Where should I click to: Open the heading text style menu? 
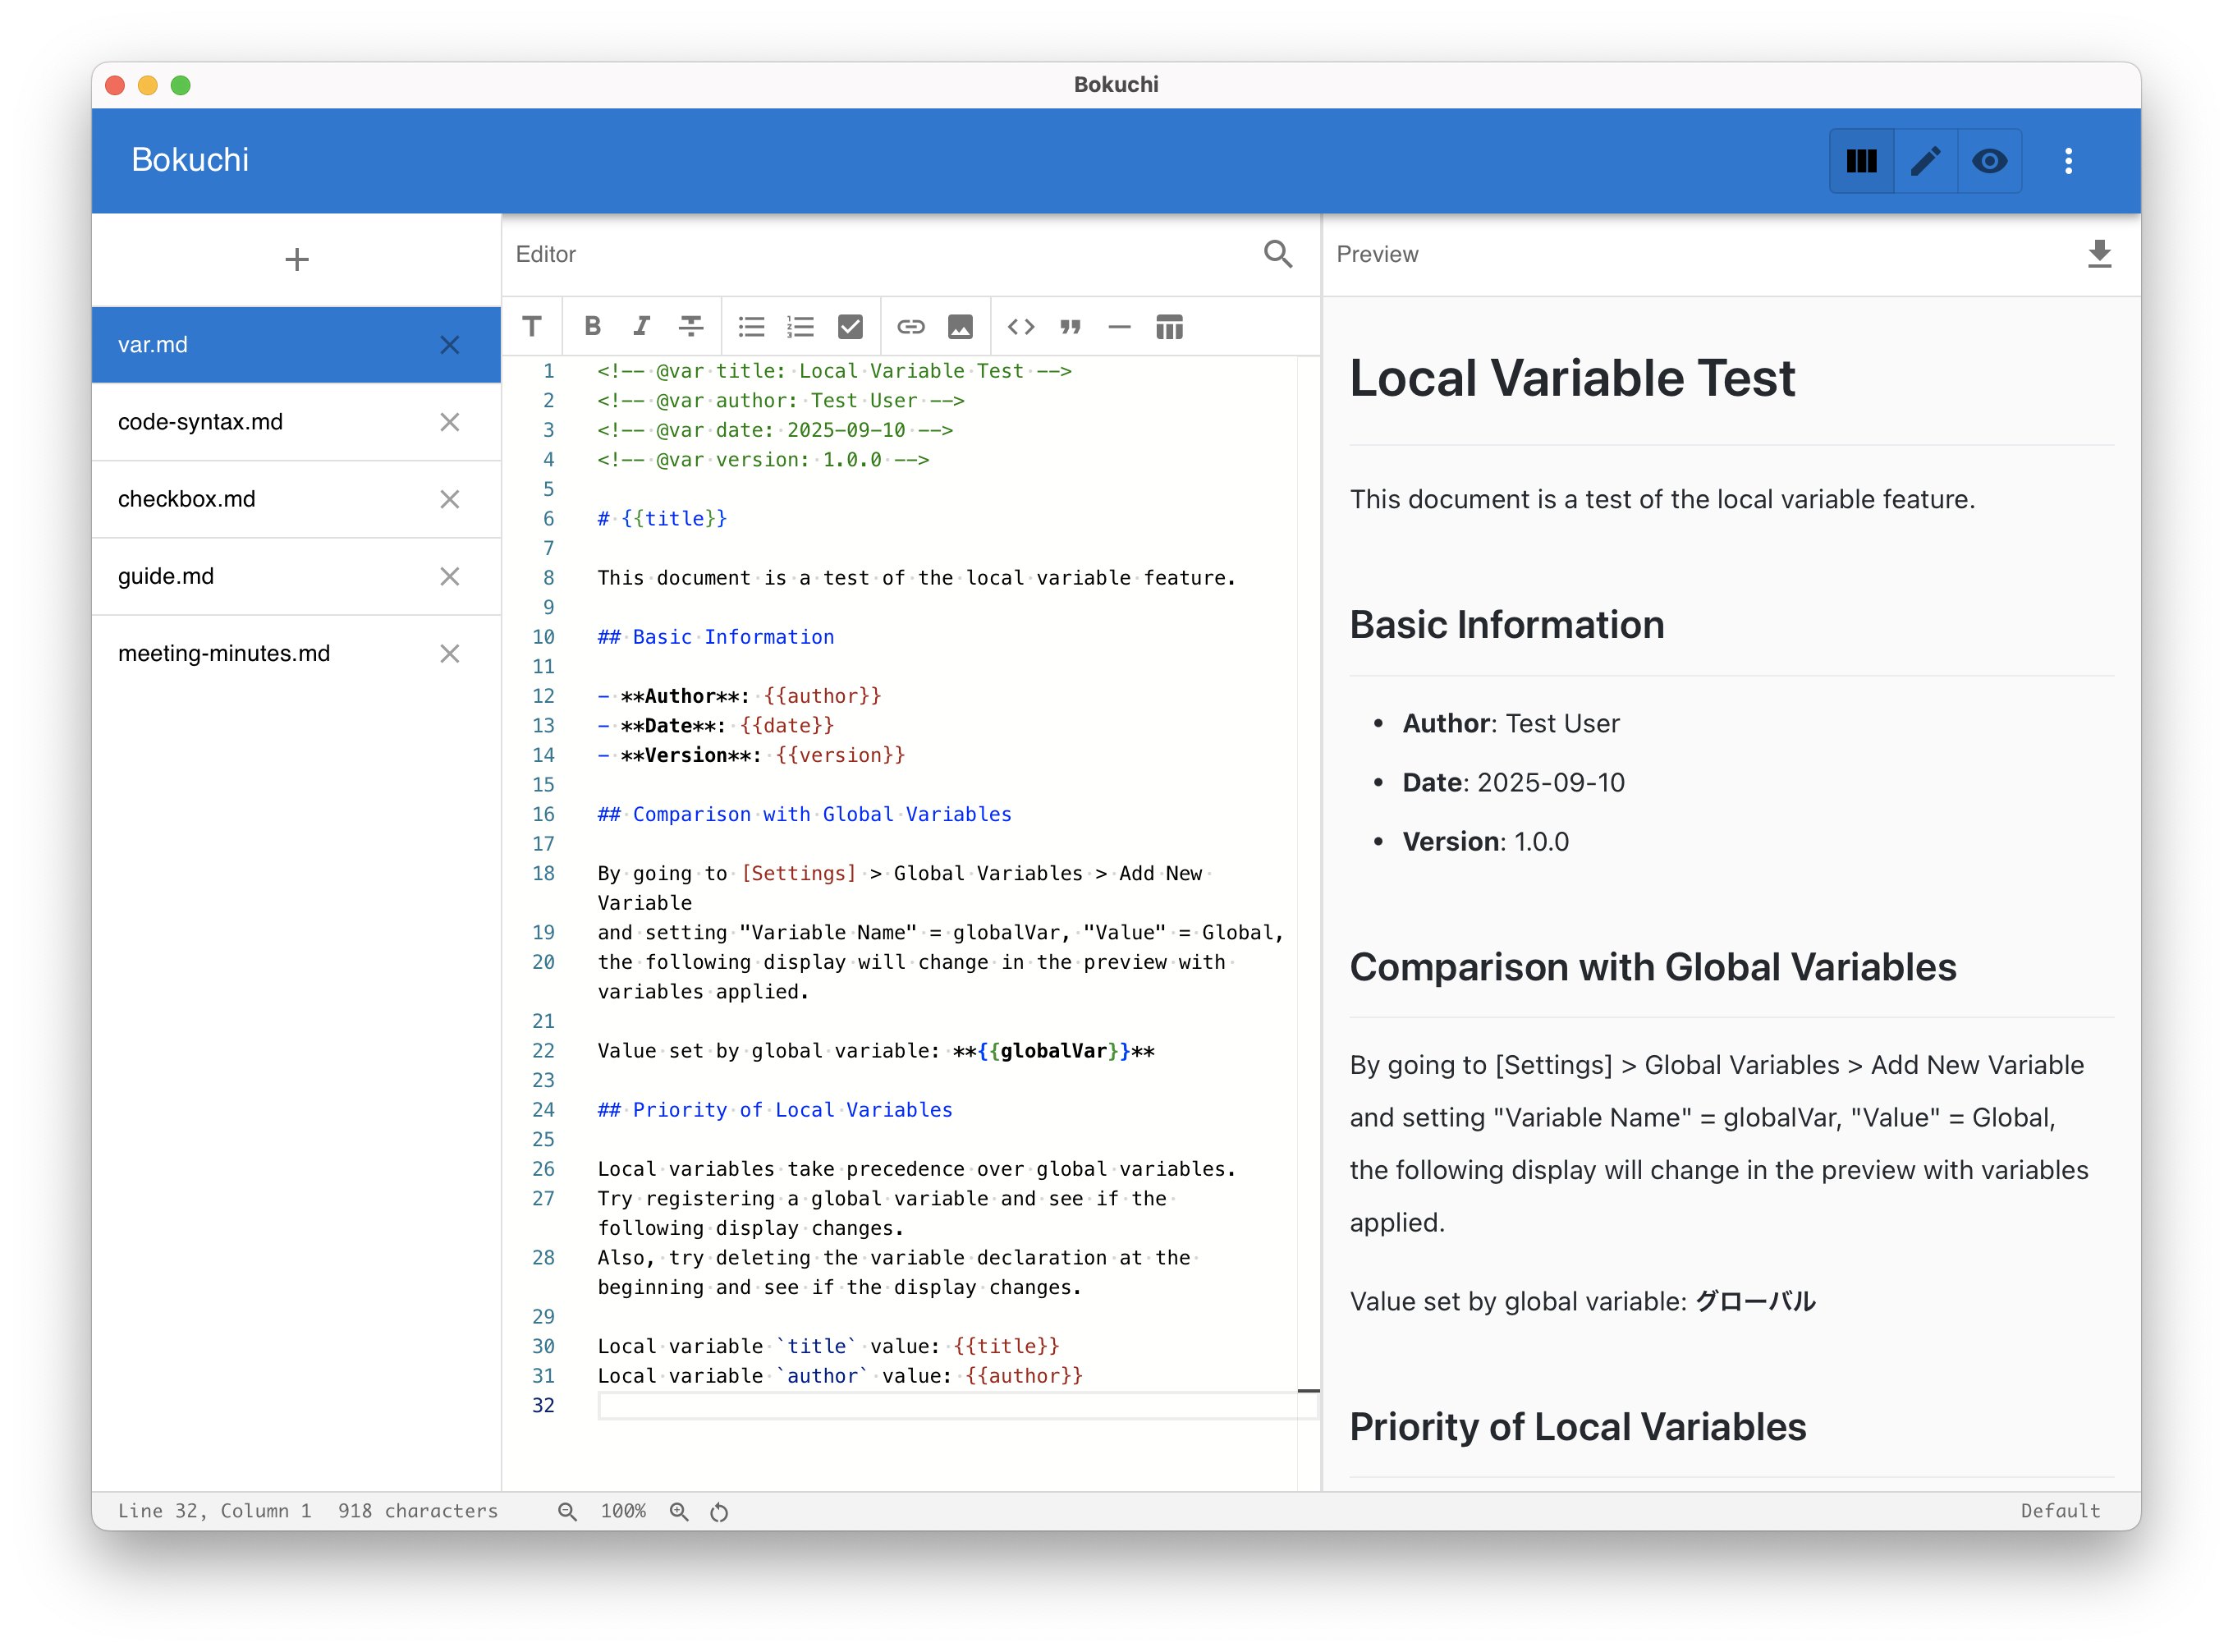(x=532, y=326)
